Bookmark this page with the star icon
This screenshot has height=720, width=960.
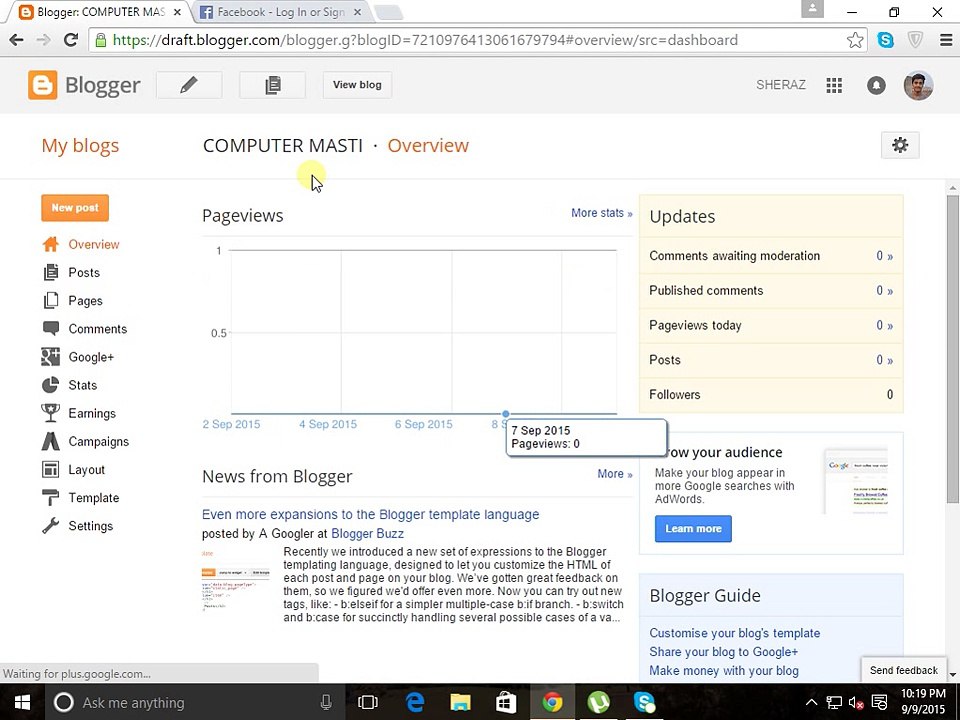855,40
